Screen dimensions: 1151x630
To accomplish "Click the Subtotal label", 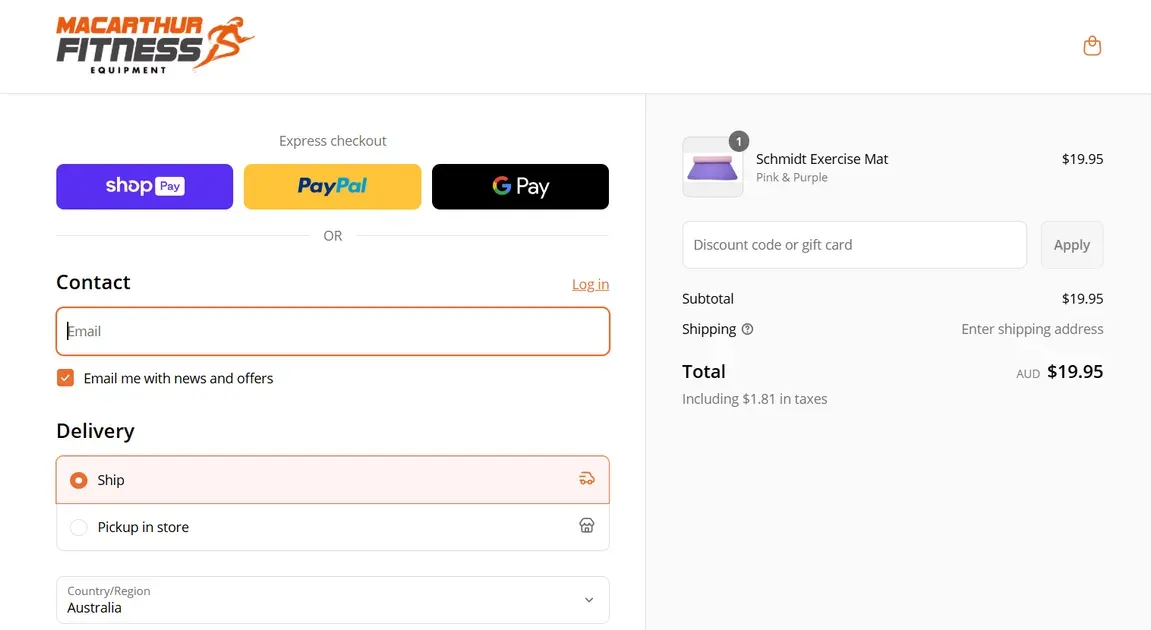I will point(708,299).
